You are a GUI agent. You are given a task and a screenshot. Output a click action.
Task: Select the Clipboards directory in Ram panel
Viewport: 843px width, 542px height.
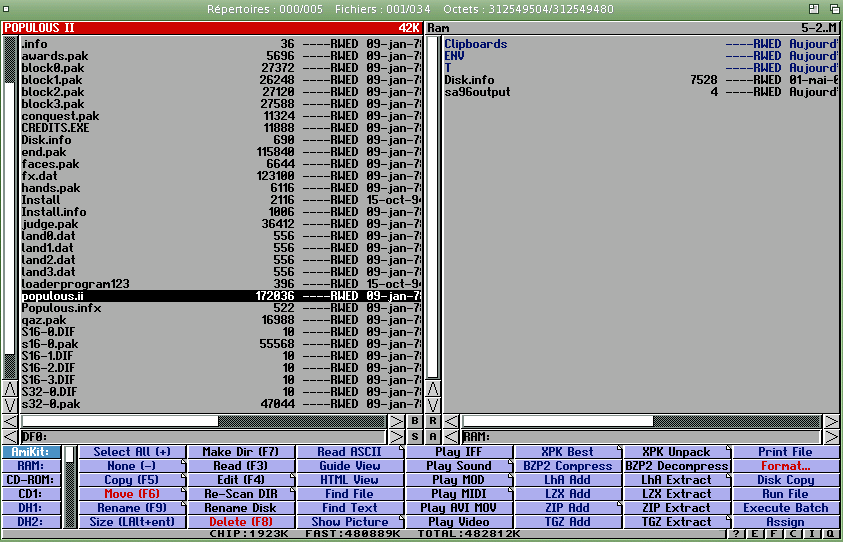pos(640,44)
